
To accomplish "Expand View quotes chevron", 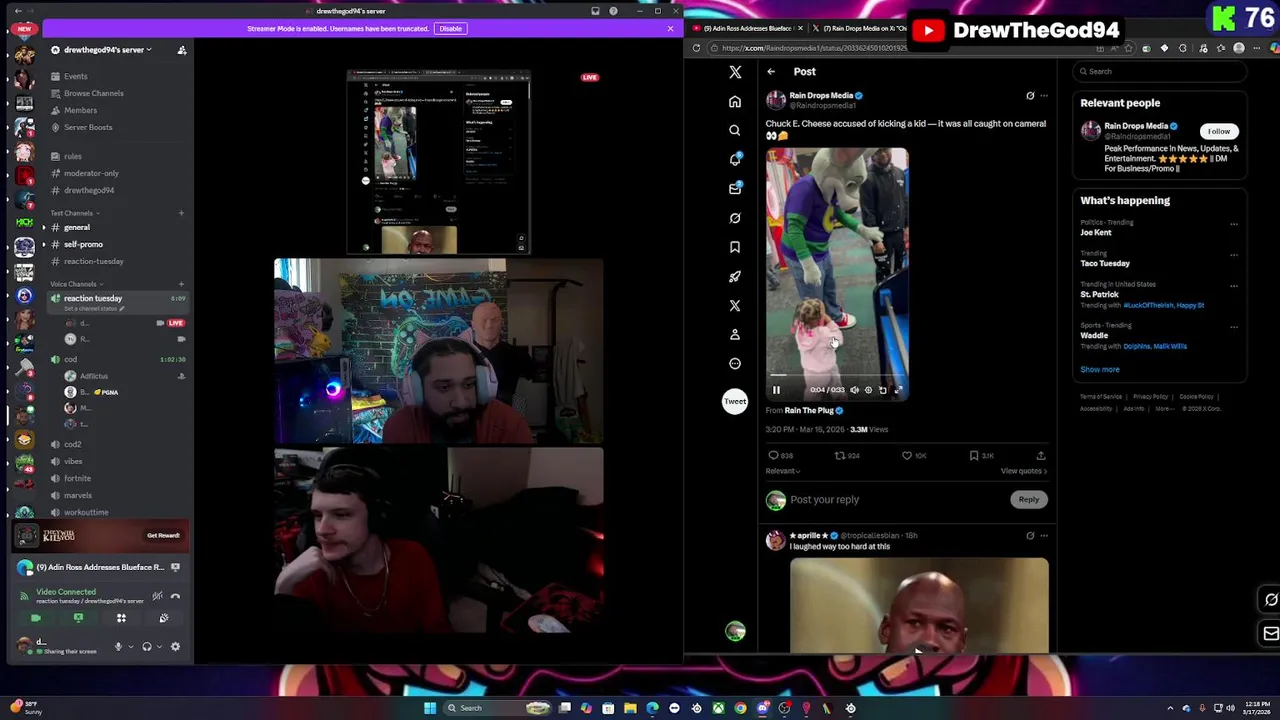I will [1024, 471].
